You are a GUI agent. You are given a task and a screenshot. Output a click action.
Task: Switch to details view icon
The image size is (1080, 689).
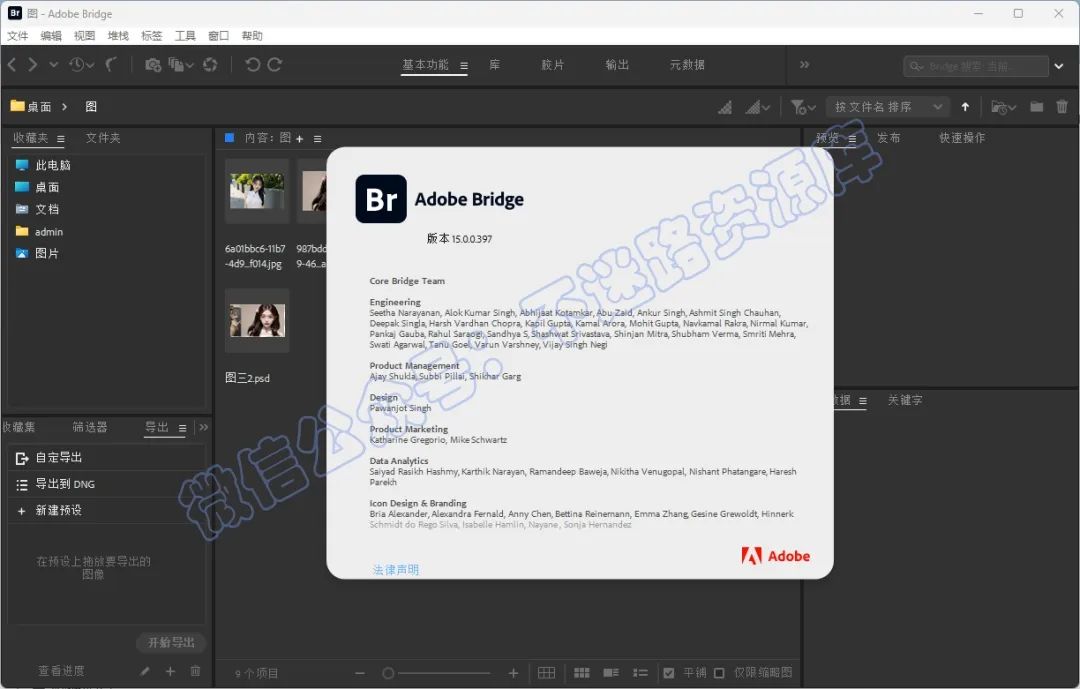tap(611, 673)
